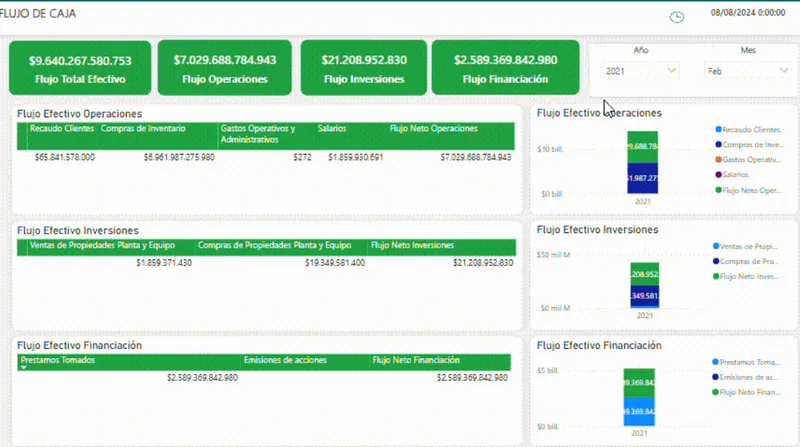
Task: Select the Flujo Operaciones card
Action: click(x=224, y=68)
